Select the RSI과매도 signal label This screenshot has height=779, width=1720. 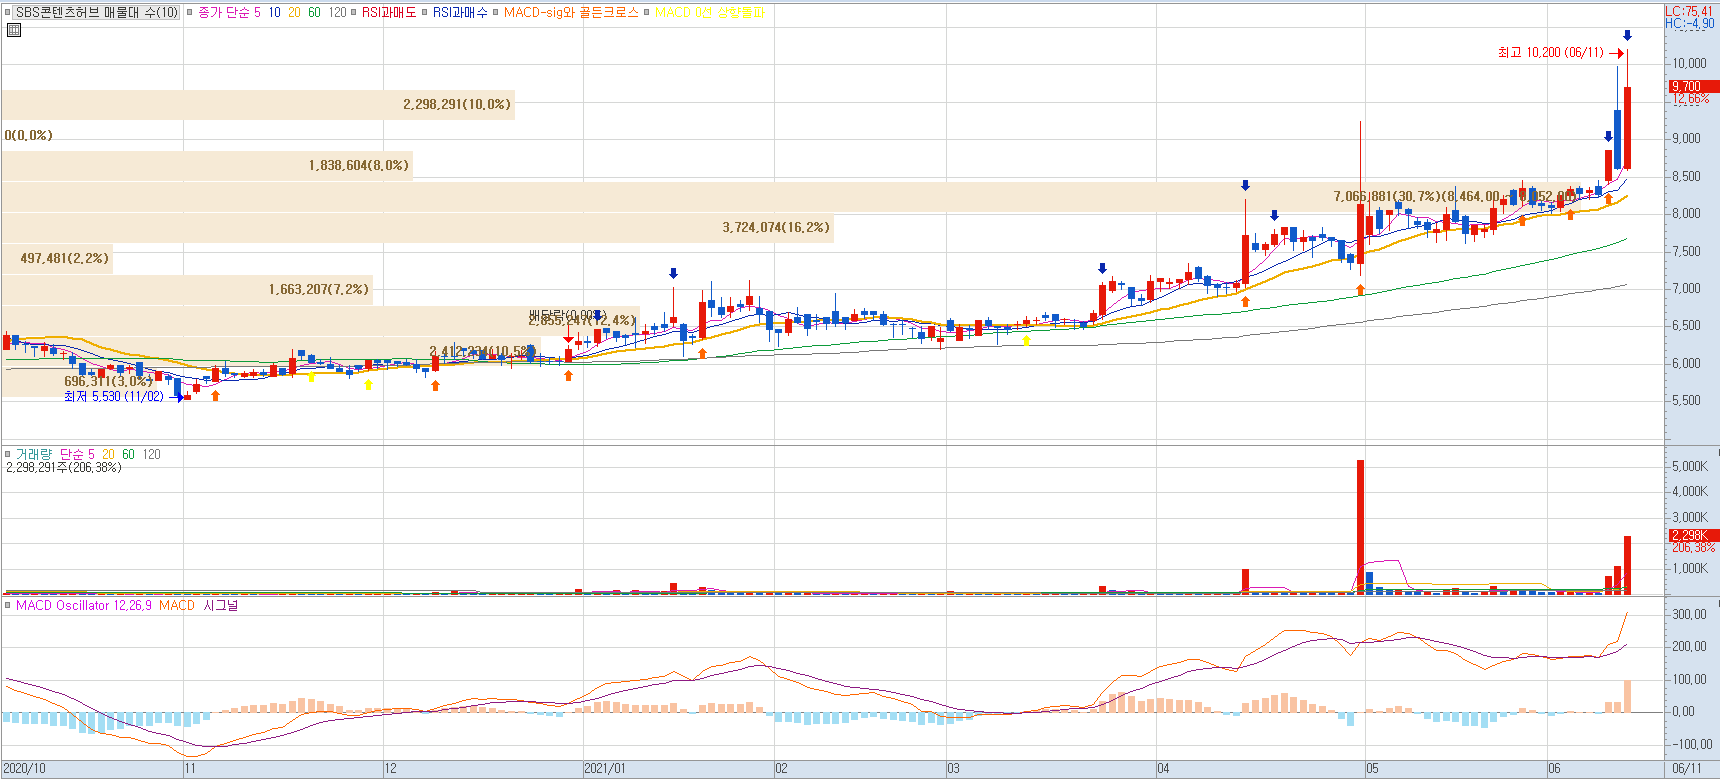389,13
